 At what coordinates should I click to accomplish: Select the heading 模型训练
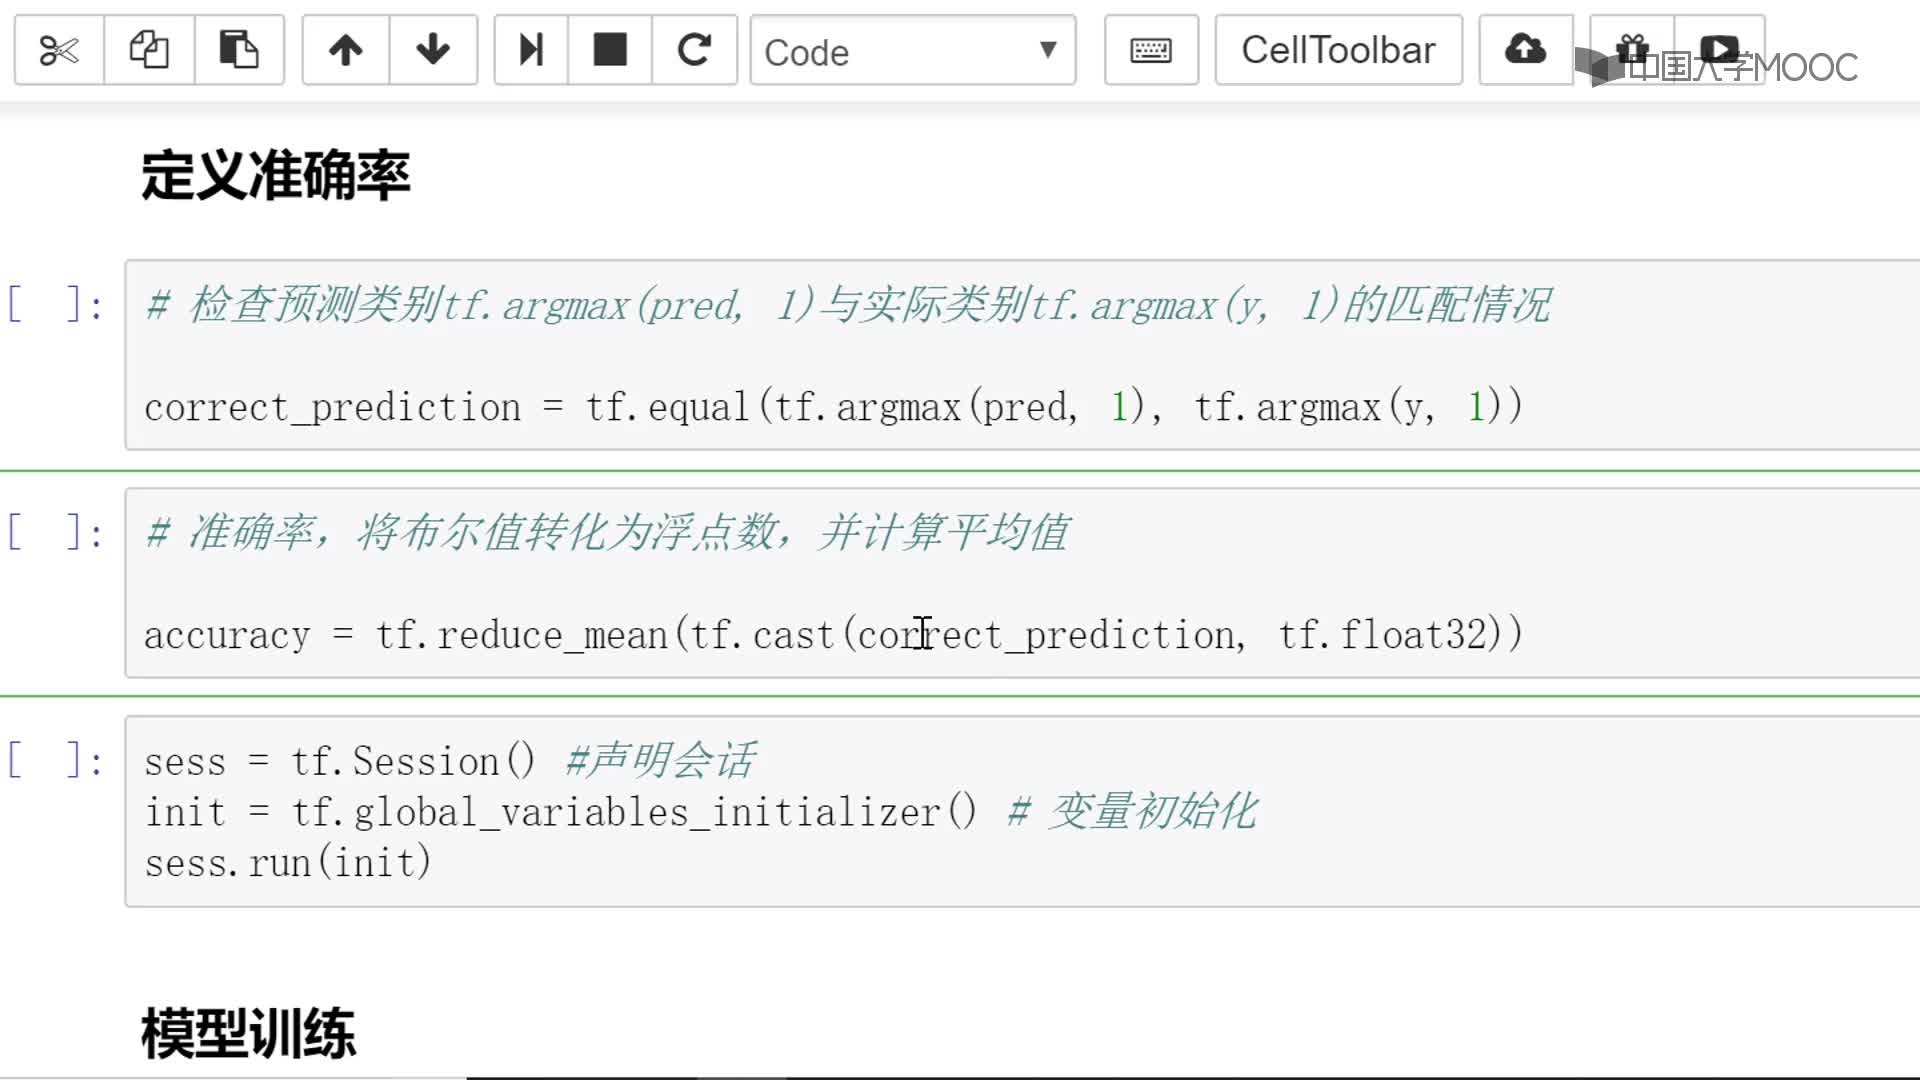point(248,1033)
